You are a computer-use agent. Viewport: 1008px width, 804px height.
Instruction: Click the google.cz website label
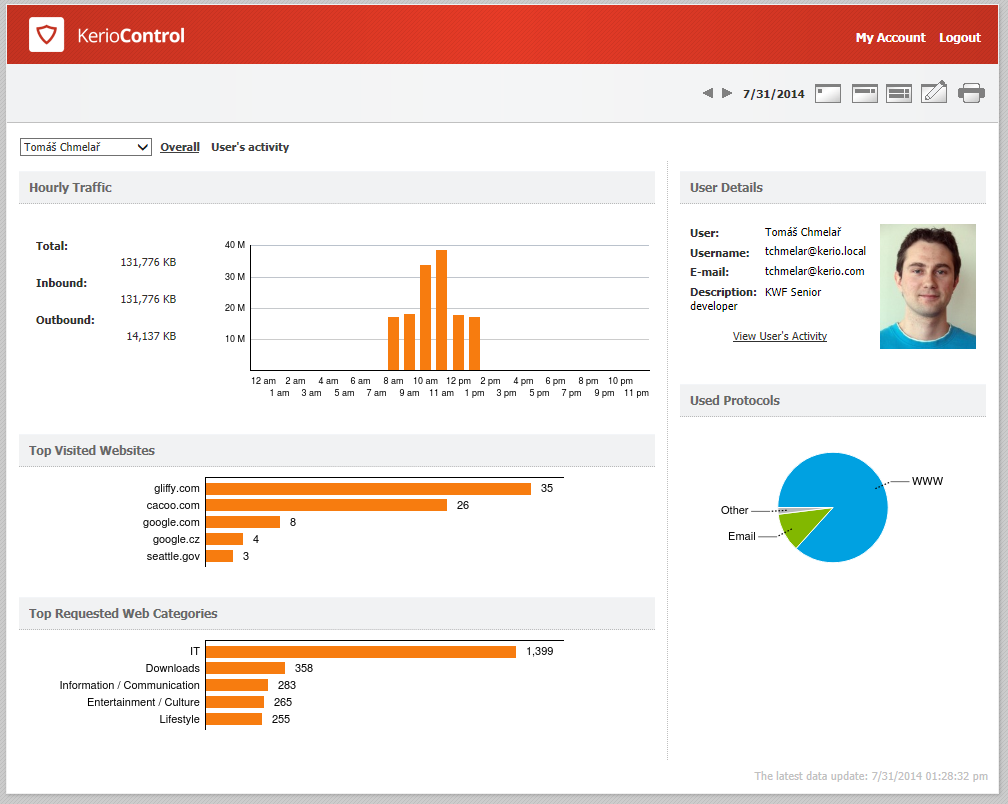point(176,539)
